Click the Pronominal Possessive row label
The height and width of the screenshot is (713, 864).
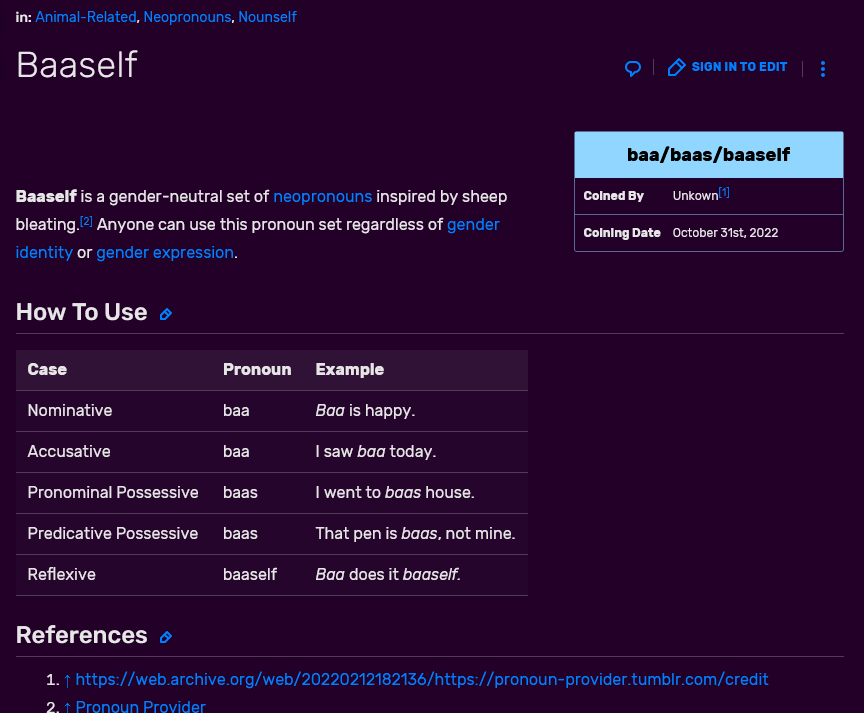(x=113, y=493)
